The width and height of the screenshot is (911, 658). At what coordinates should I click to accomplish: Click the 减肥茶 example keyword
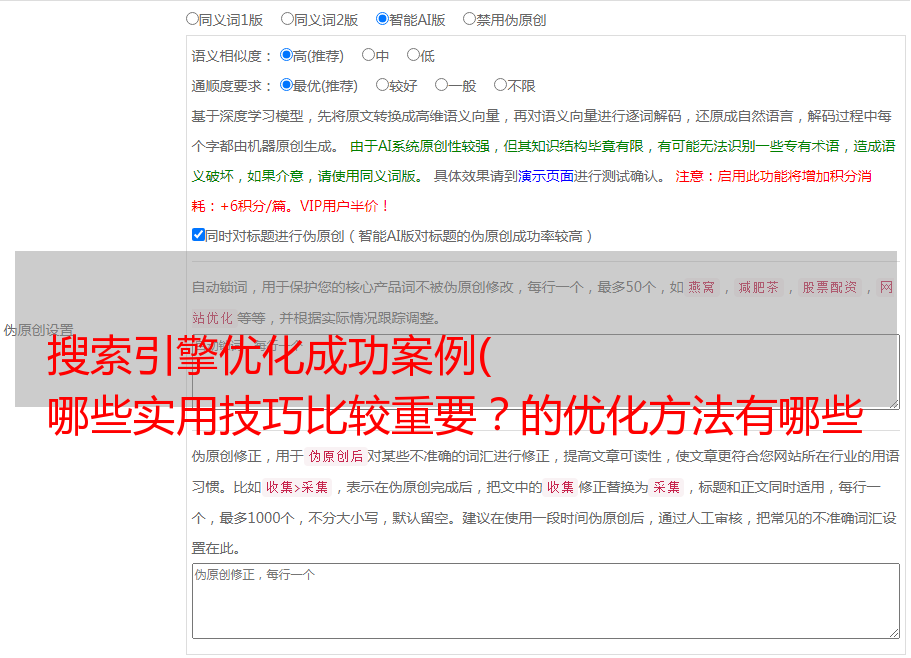click(758, 287)
